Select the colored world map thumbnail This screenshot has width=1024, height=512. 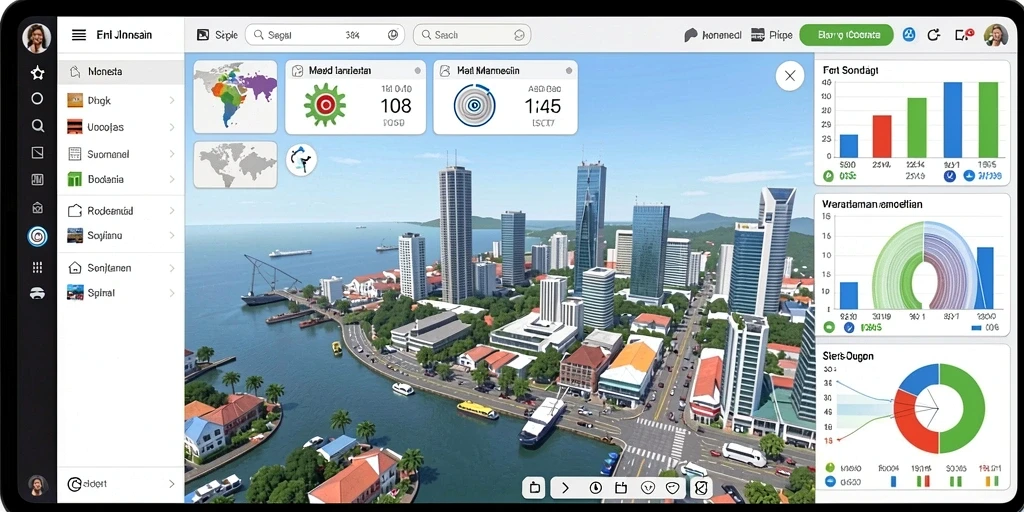[235, 97]
